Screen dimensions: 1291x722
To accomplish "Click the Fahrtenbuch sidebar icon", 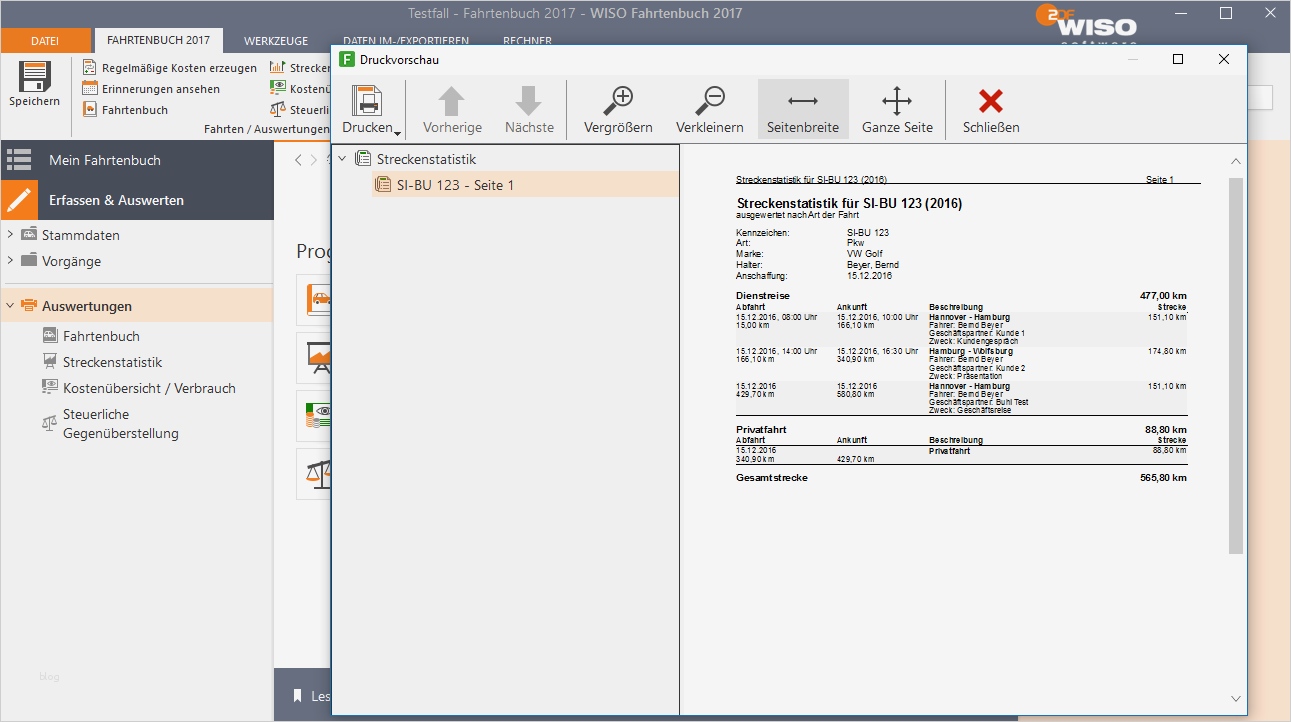I will click(x=50, y=336).
